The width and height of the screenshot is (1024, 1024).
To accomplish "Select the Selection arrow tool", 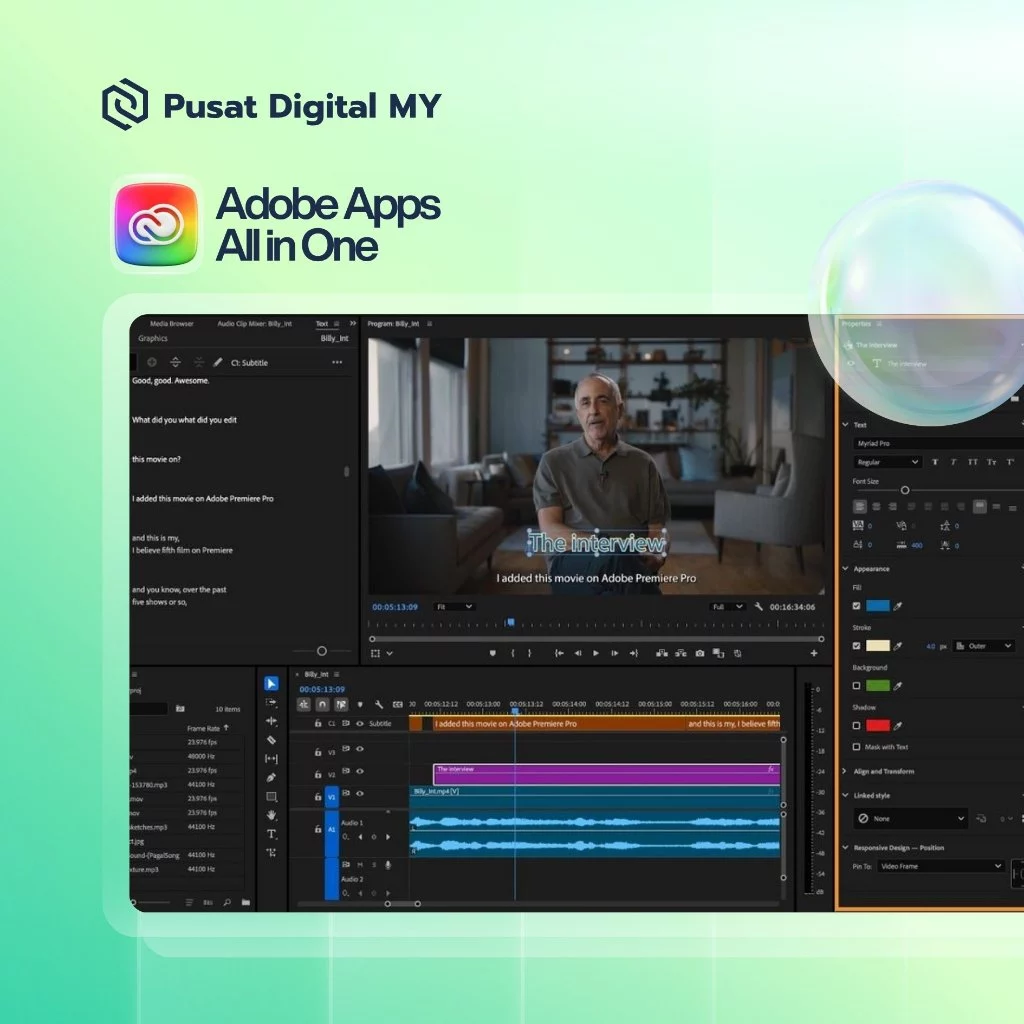I will tap(271, 683).
